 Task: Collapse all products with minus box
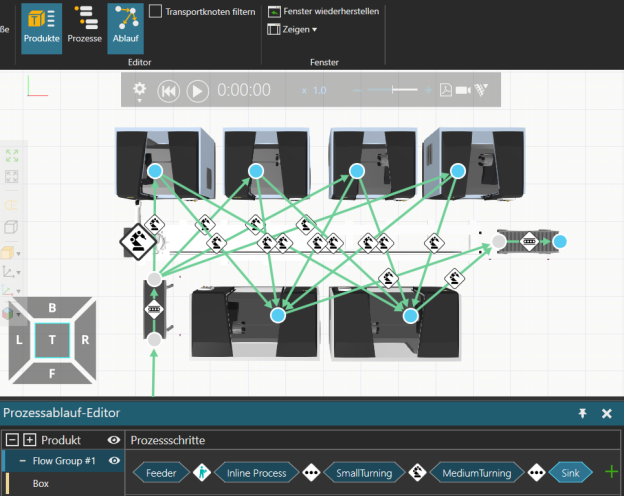point(12,440)
